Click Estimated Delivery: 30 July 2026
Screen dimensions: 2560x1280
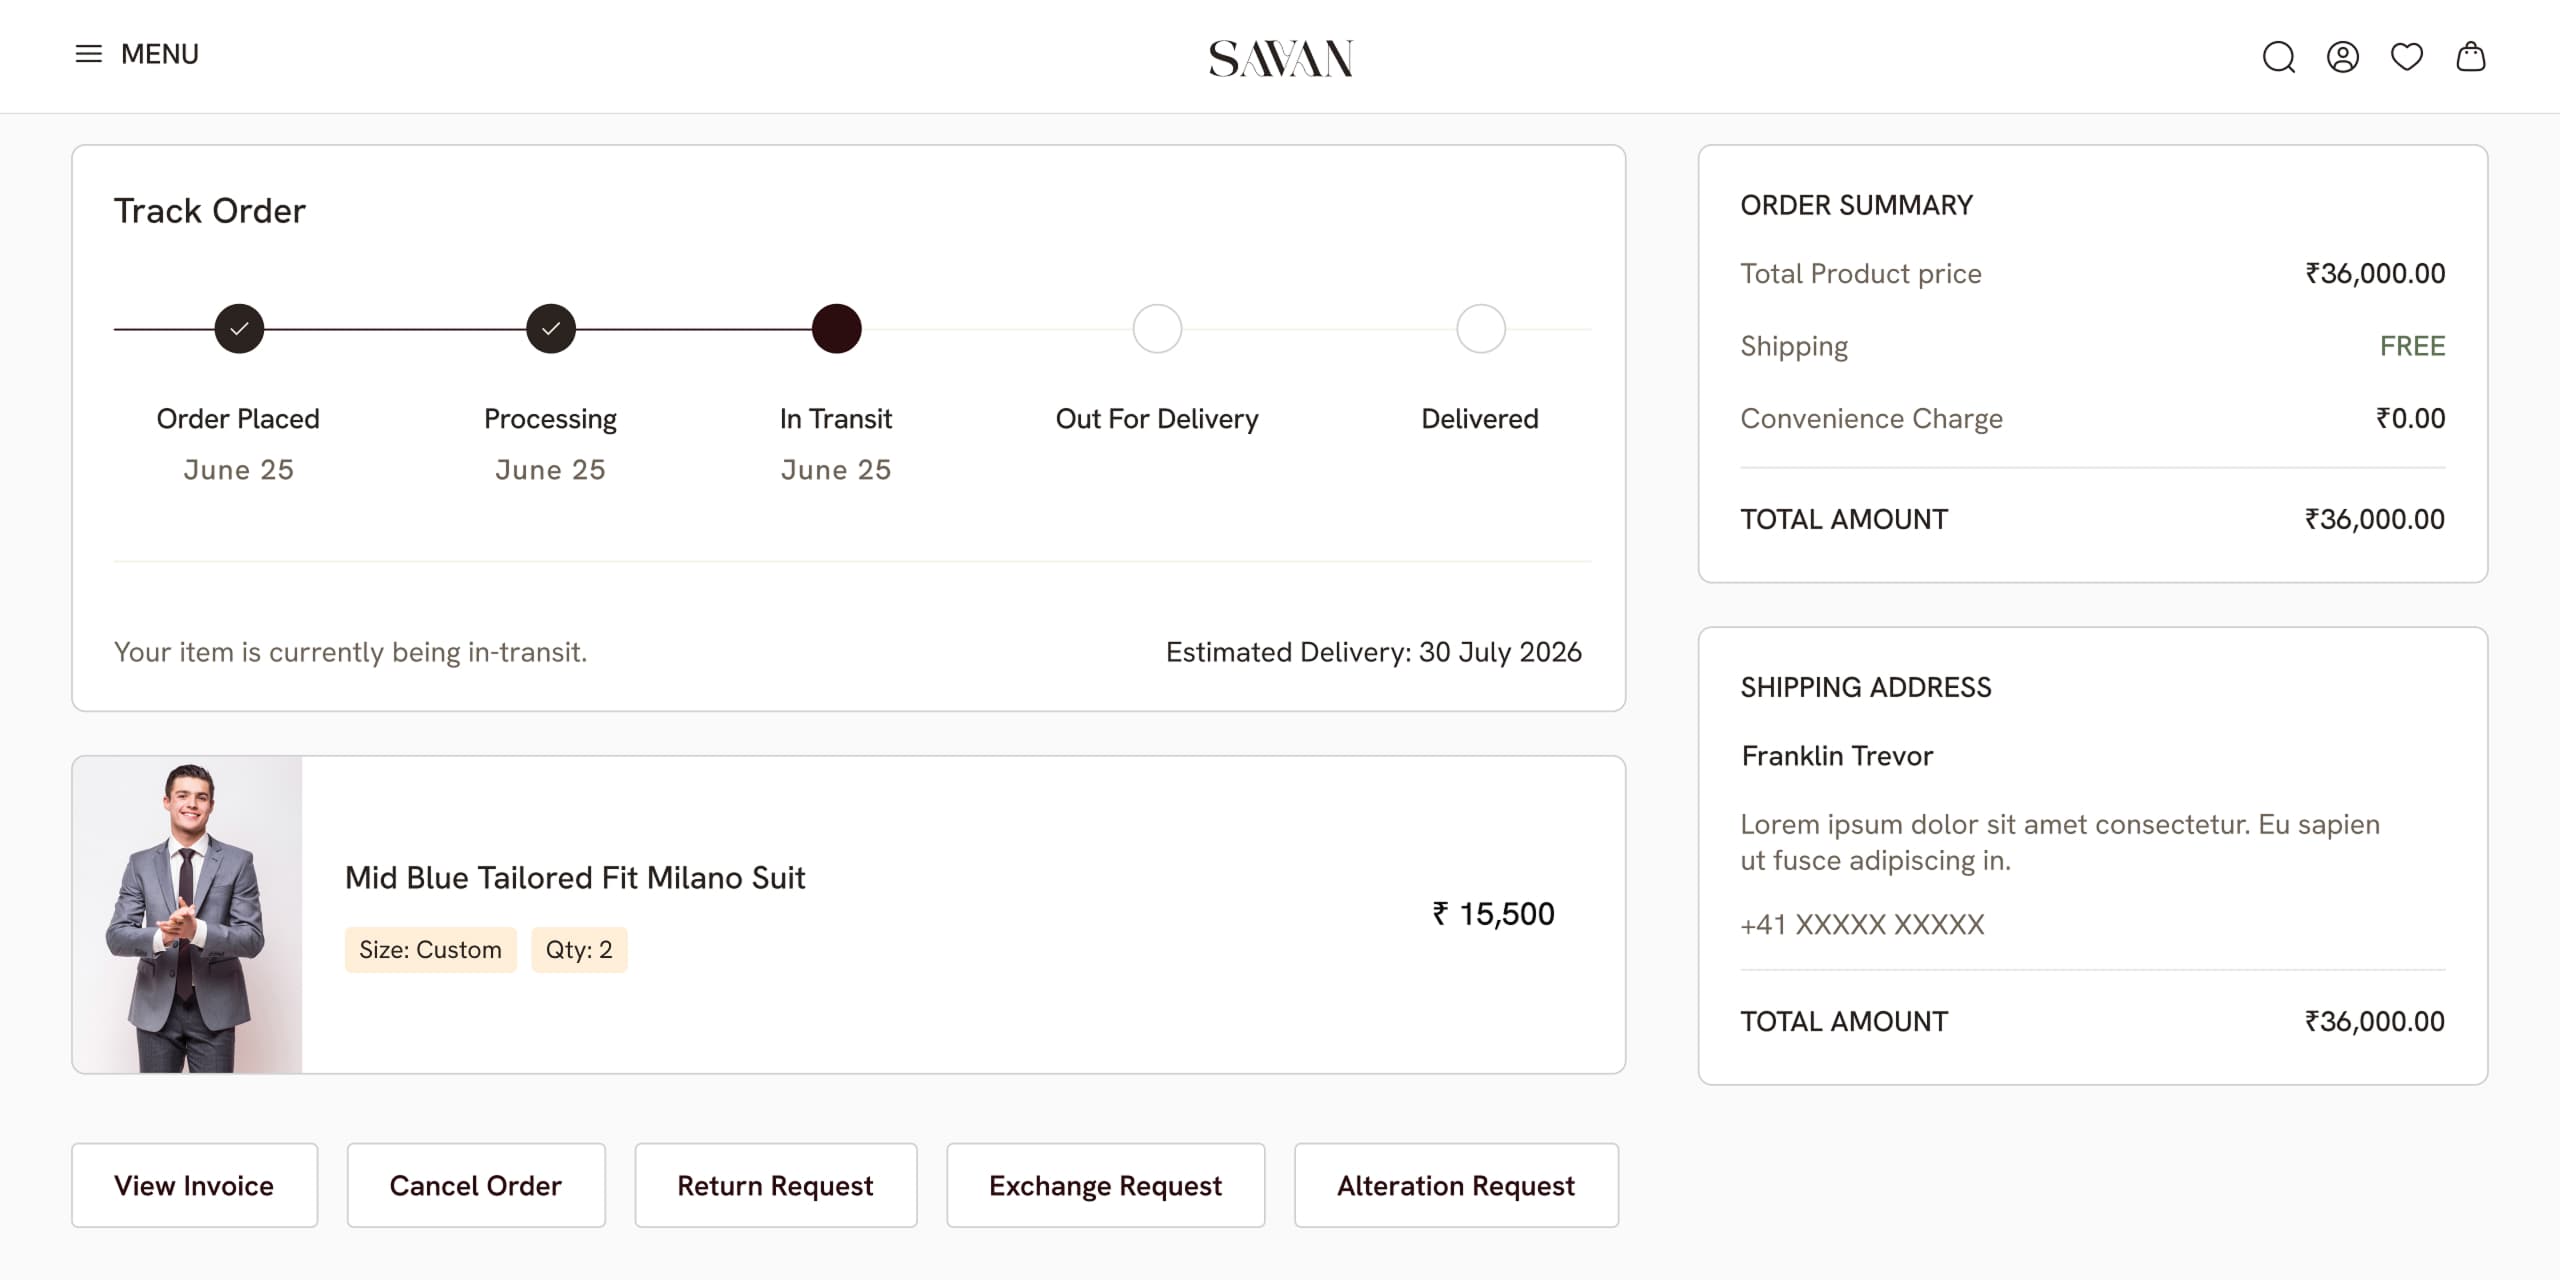click(x=1374, y=652)
